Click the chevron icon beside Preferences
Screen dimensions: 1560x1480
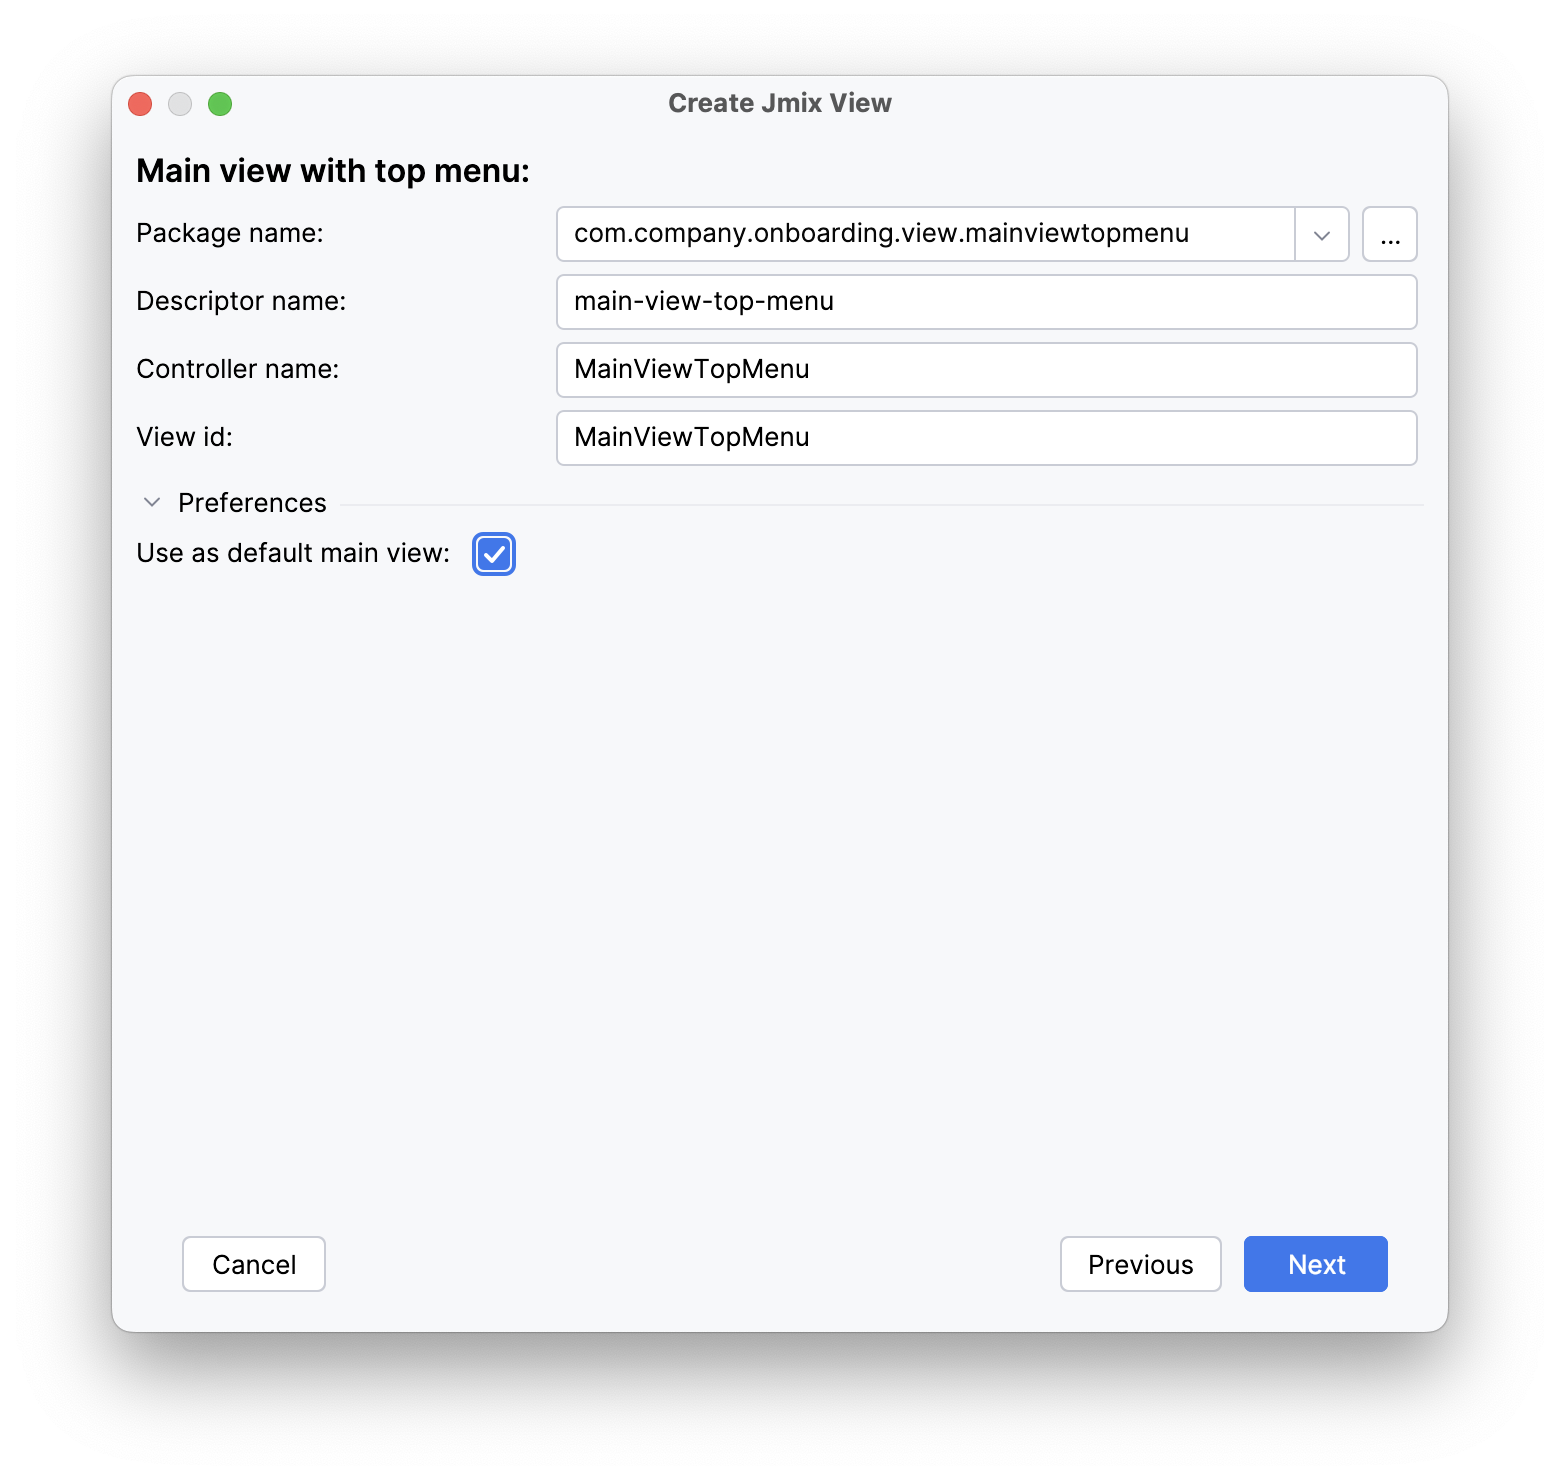click(151, 502)
